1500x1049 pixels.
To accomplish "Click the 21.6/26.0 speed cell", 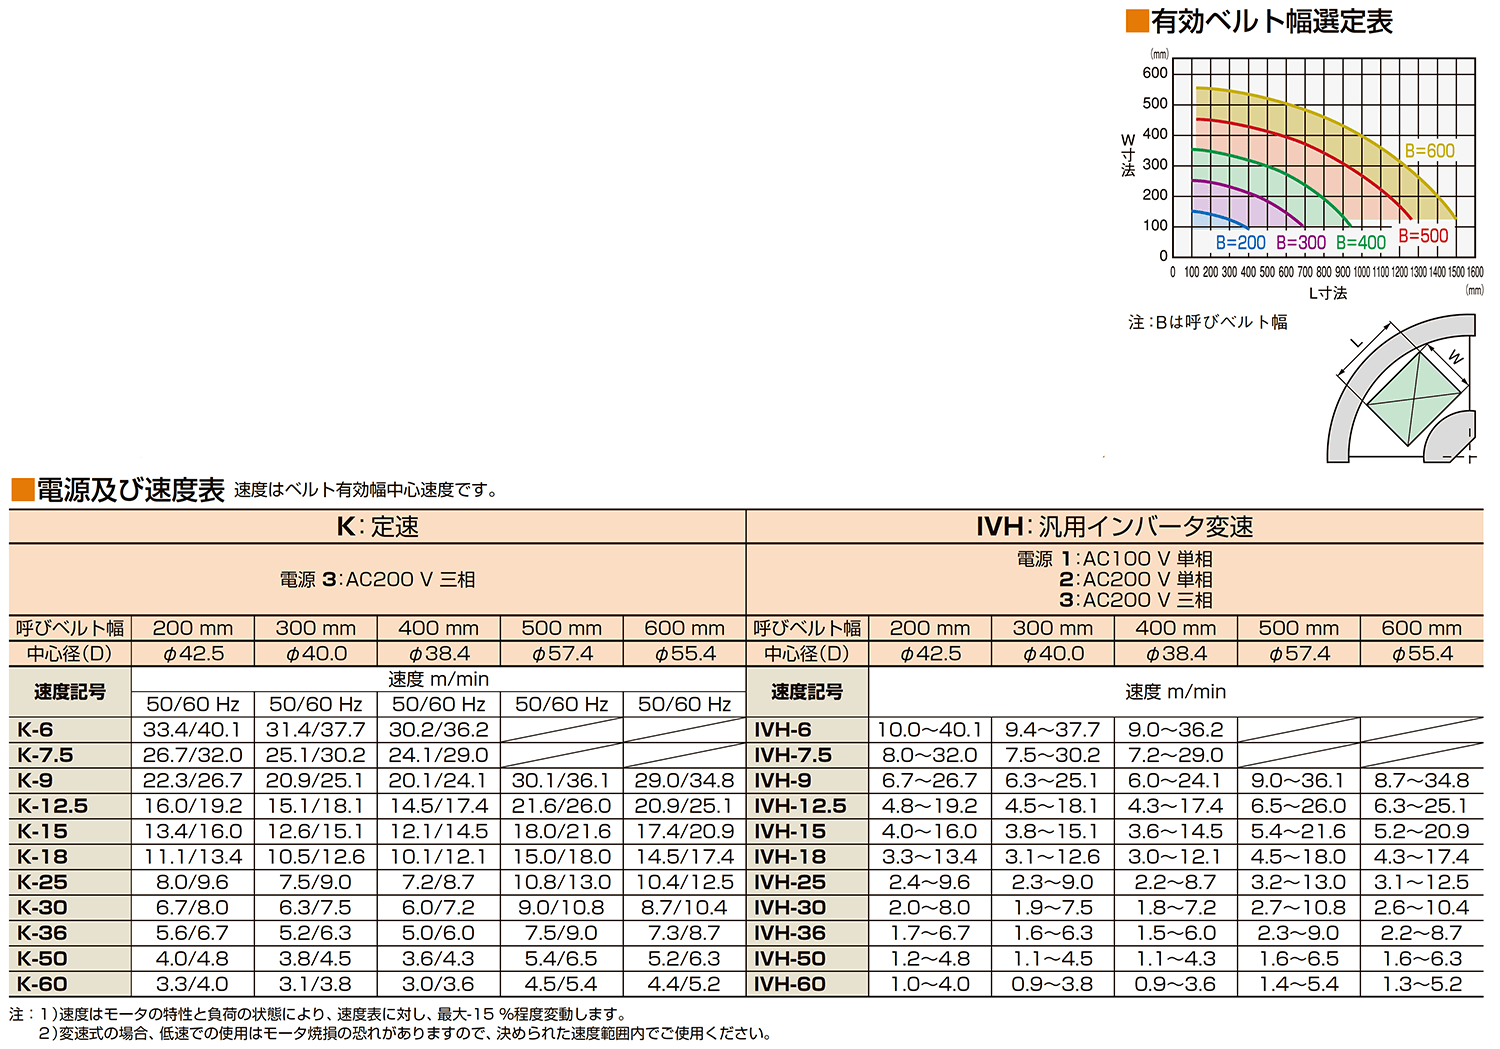I will coord(562,806).
